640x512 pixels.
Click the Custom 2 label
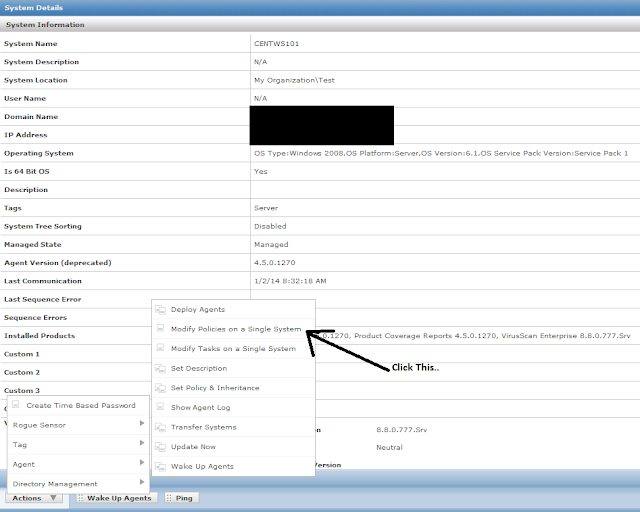coord(22,372)
